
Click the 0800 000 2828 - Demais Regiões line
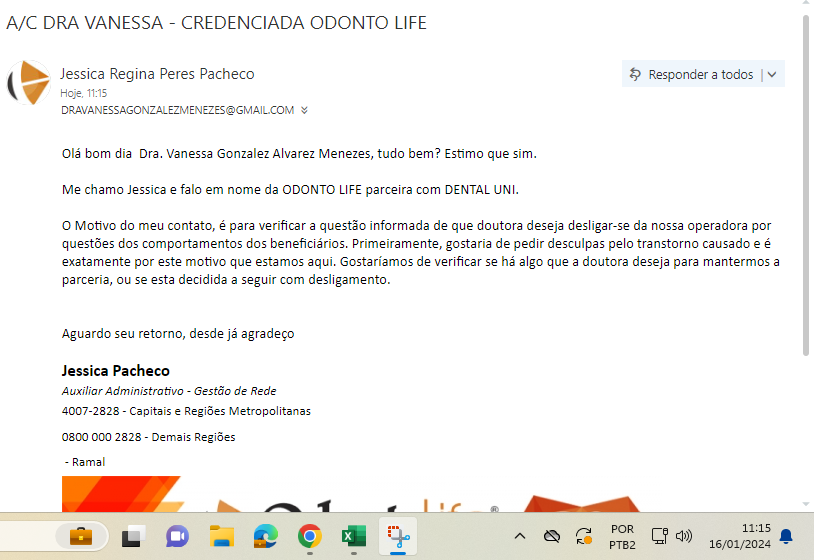pyautogui.click(x=148, y=437)
